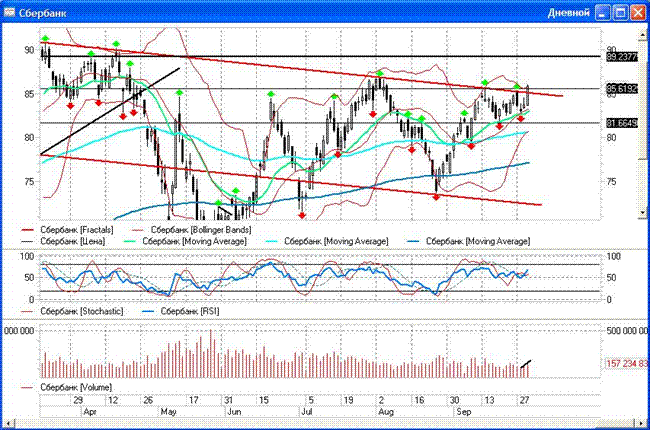Click the price chart vertical scrollbar down arrow
The image size is (650, 430).
(x=643, y=212)
